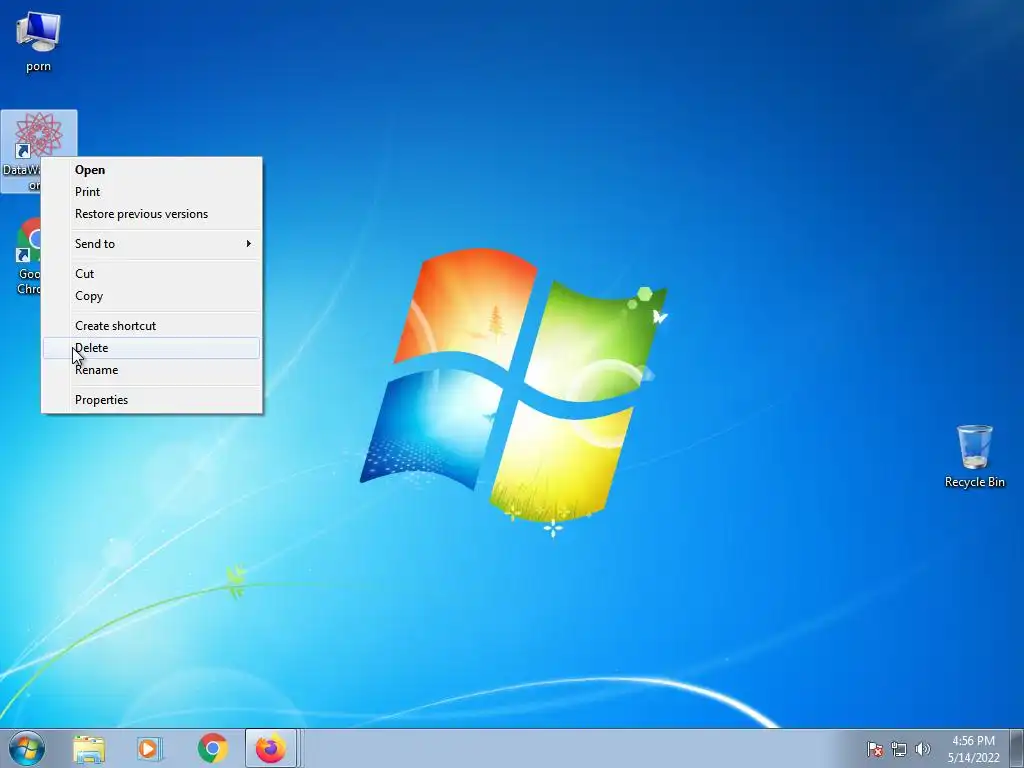Screen dimensions: 1024x768
Task: Click Delete in the context menu
Action: (x=152, y=348)
